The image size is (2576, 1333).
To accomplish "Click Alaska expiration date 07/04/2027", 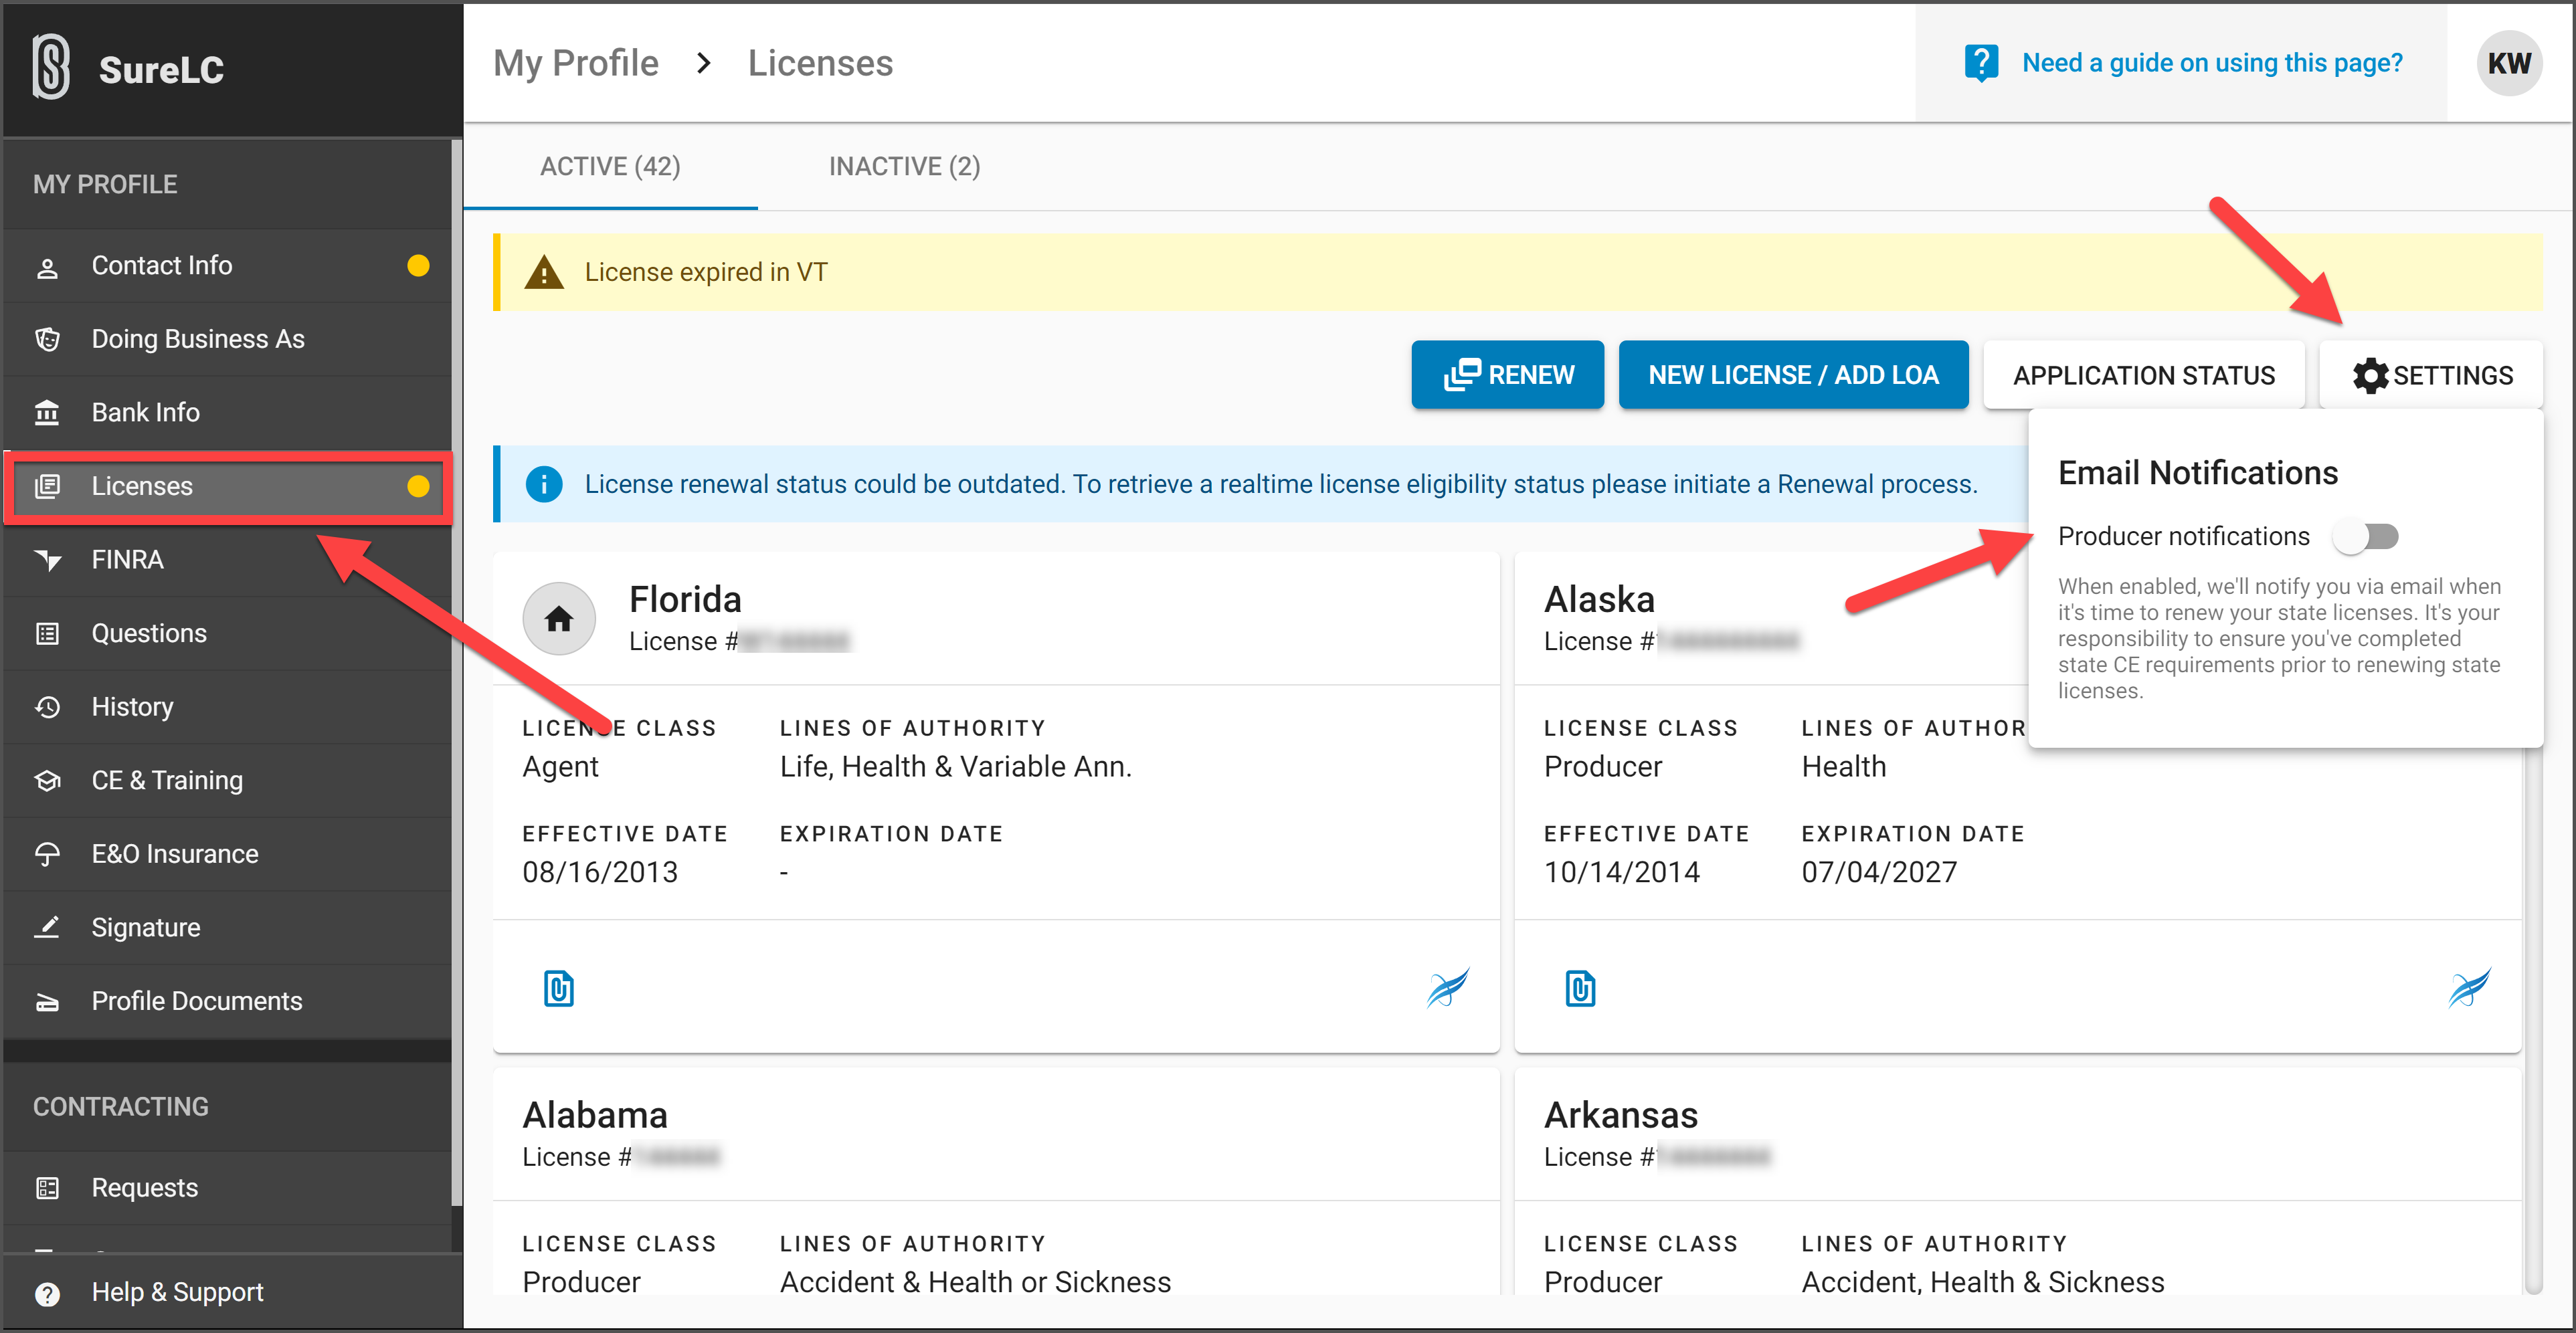I will [1879, 872].
